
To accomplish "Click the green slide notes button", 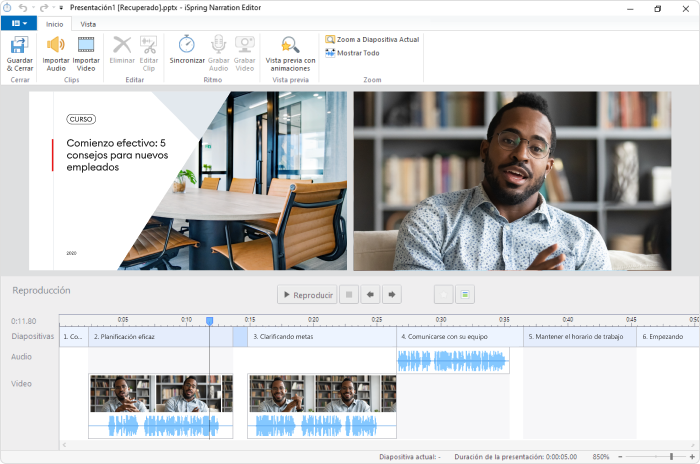I will tap(465, 295).
